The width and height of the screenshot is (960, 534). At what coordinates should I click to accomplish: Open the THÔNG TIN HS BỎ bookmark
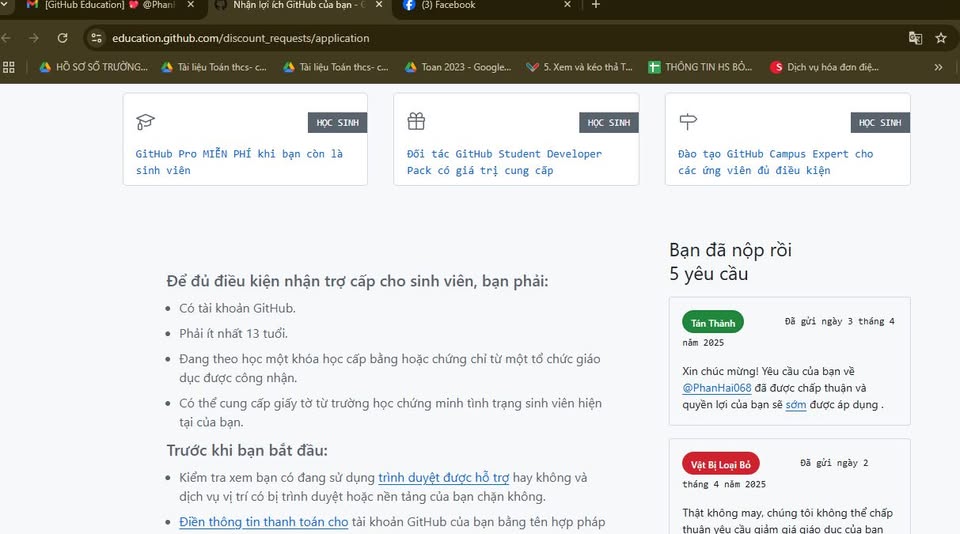coord(700,67)
